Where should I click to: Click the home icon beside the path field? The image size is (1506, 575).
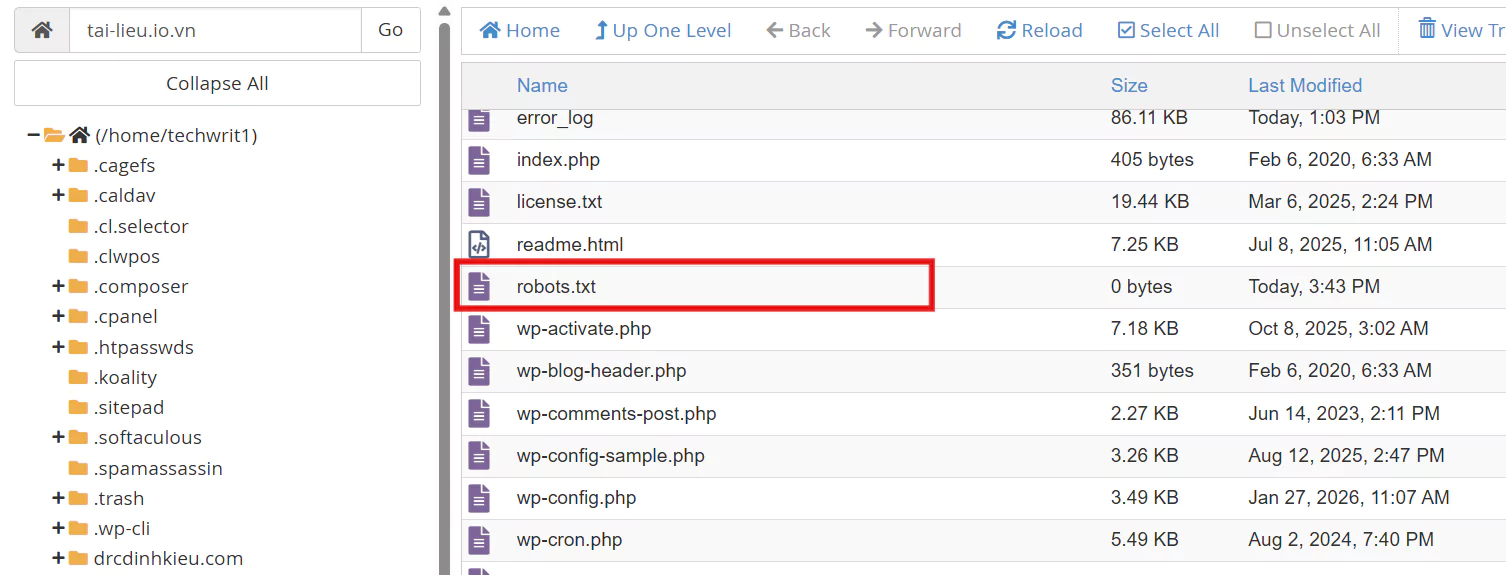[x=42, y=30]
